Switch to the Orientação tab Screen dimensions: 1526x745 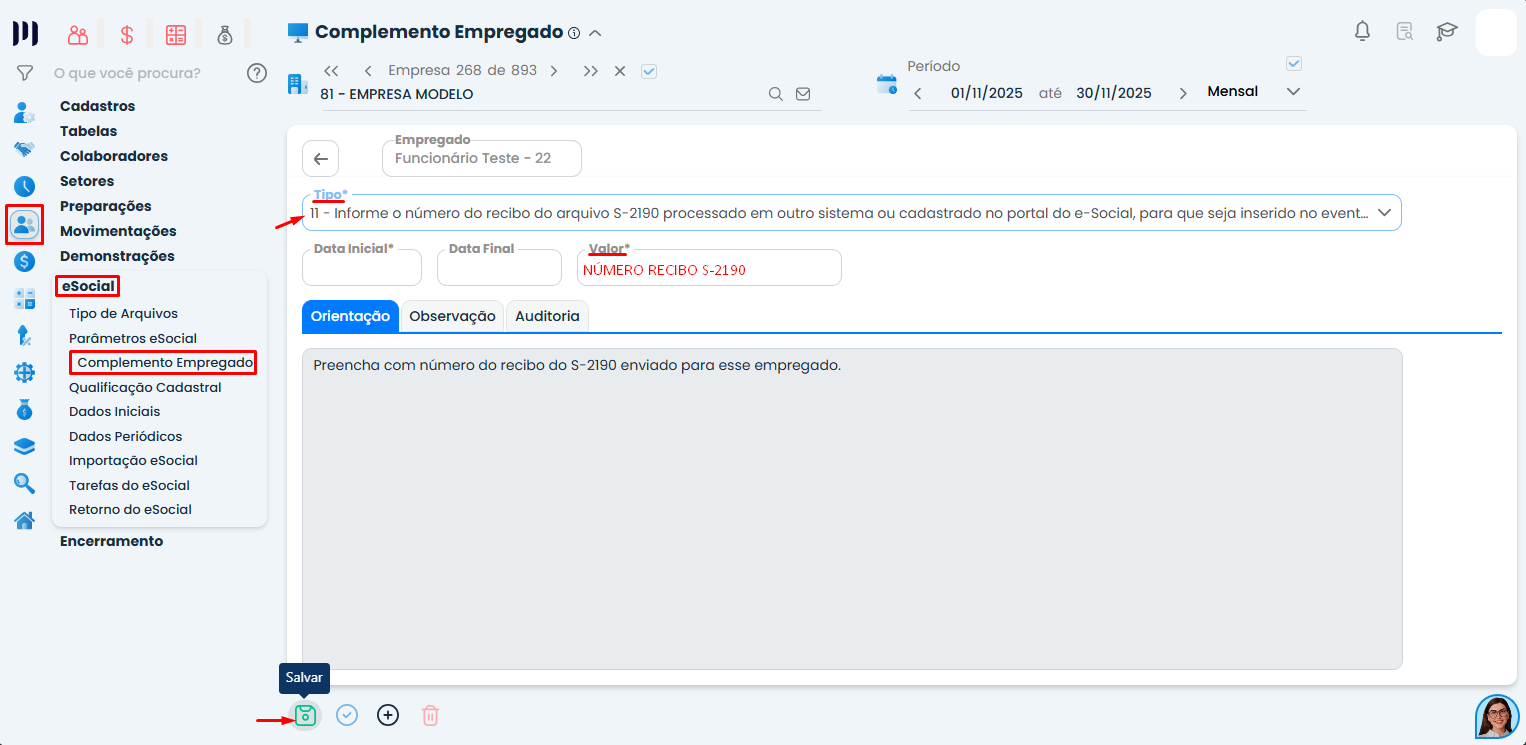coord(350,316)
